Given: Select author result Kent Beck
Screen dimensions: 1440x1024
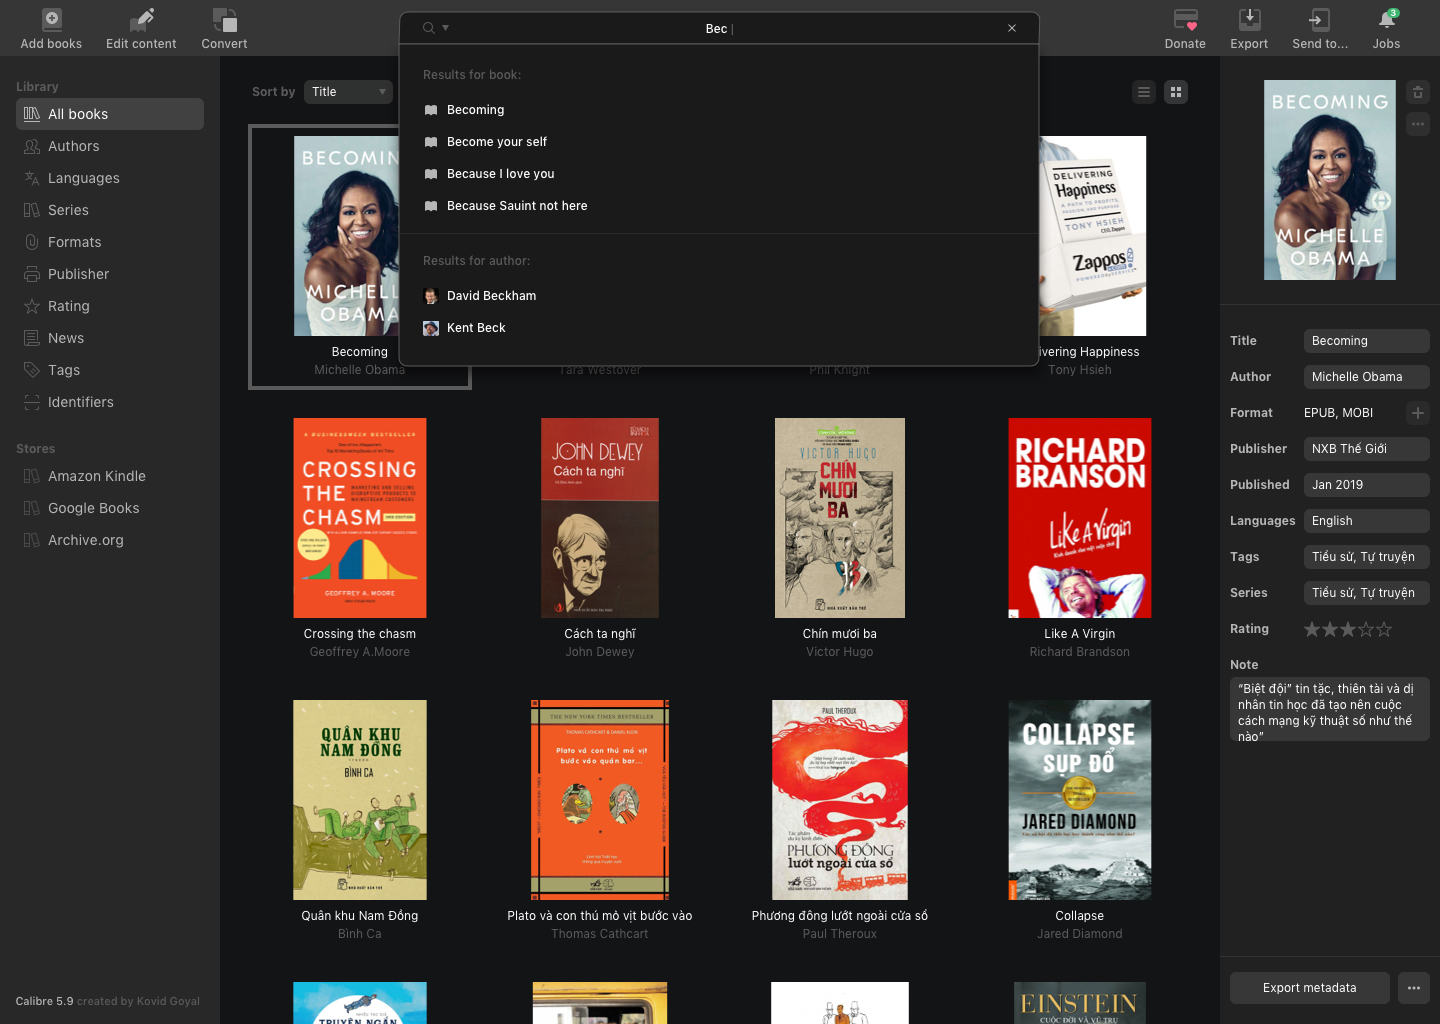Looking at the screenshot, I should pyautogui.click(x=719, y=328).
